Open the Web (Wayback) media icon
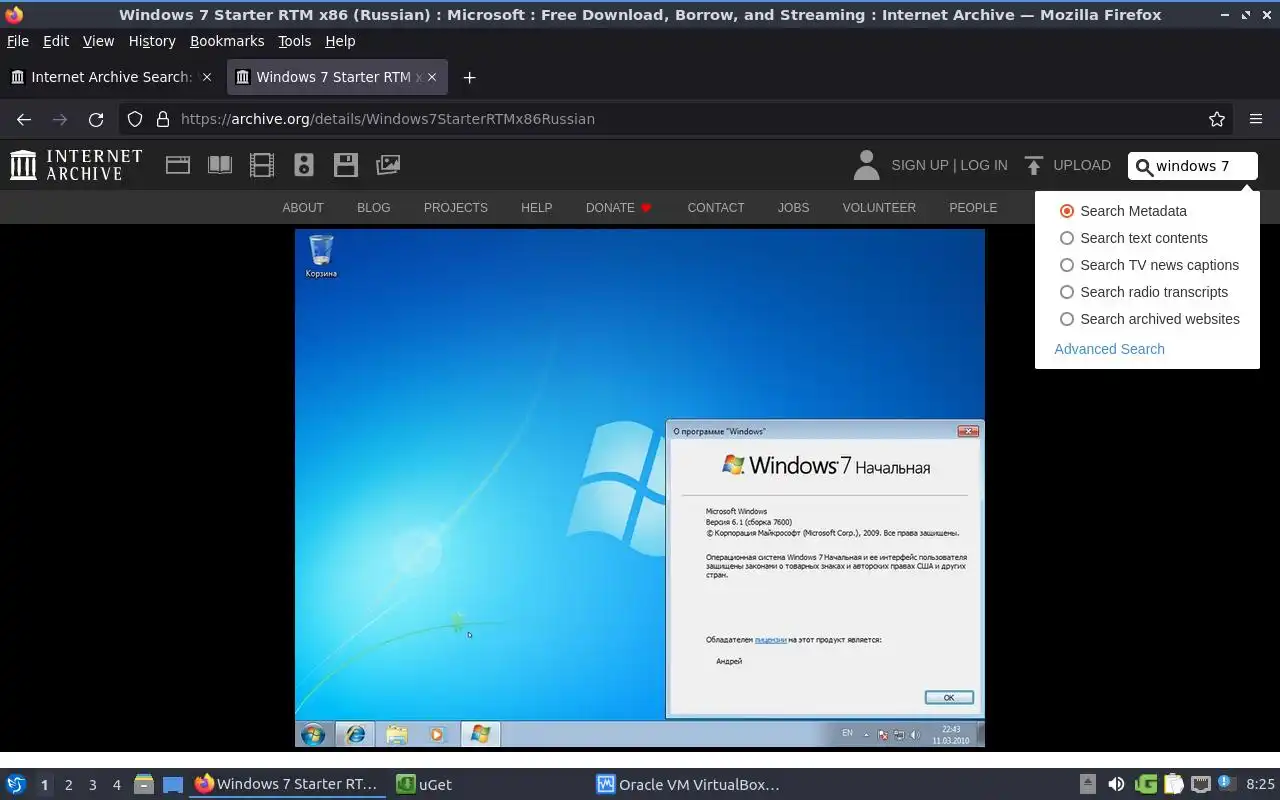The width and height of the screenshot is (1280, 800). (178, 165)
